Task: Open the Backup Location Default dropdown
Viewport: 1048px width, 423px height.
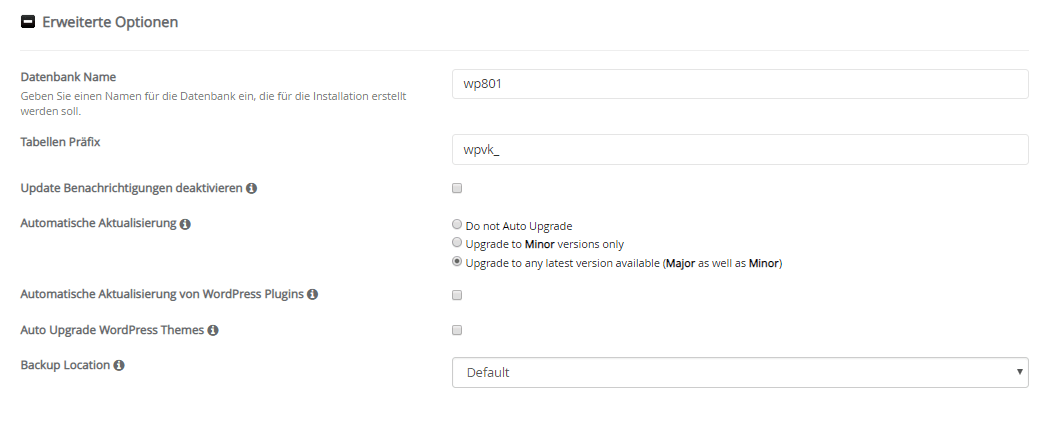Action: pyautogui.click(x=740, y=372)
